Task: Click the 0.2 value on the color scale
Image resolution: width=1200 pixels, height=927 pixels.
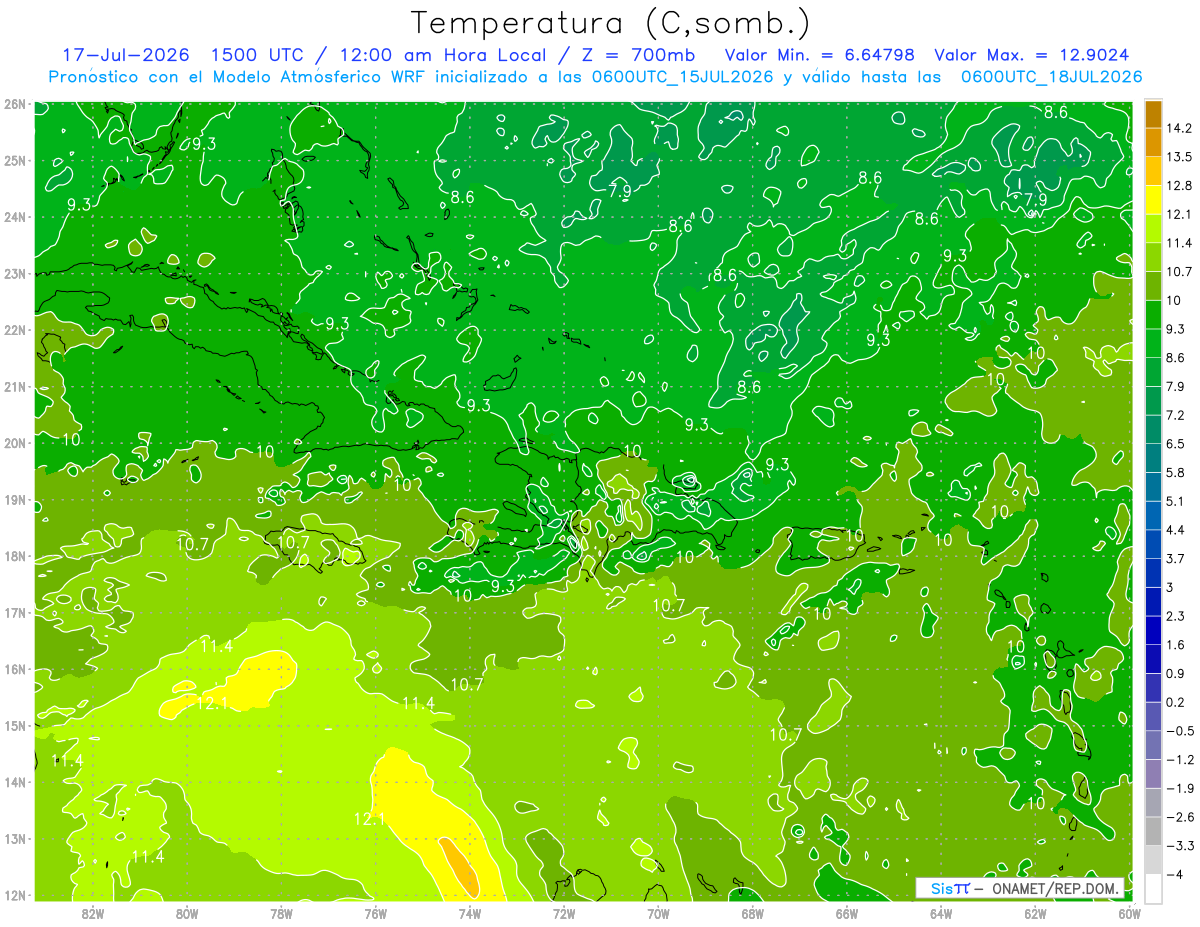Action: (x=1176, y=702)
